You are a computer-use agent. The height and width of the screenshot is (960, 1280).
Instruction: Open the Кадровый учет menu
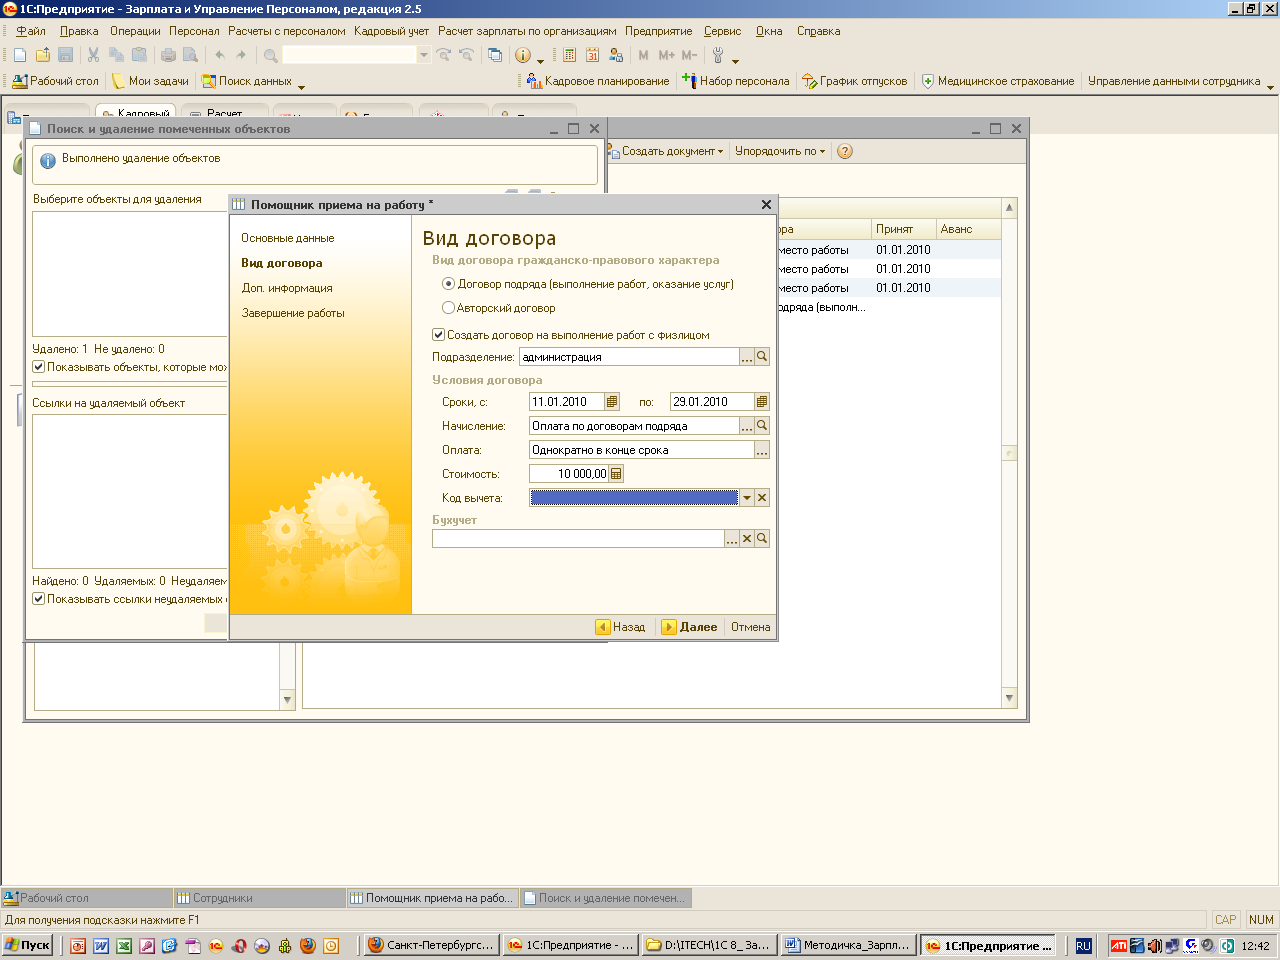click(391, 31)
